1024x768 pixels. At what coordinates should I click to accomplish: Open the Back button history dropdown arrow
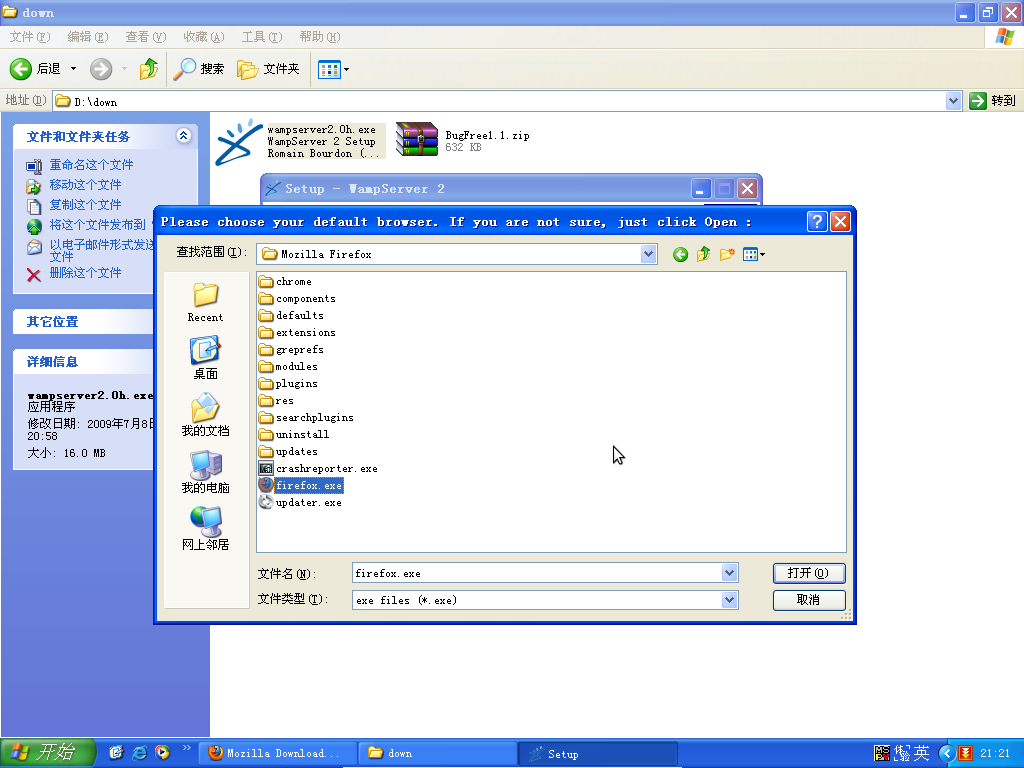pos(73,69)
